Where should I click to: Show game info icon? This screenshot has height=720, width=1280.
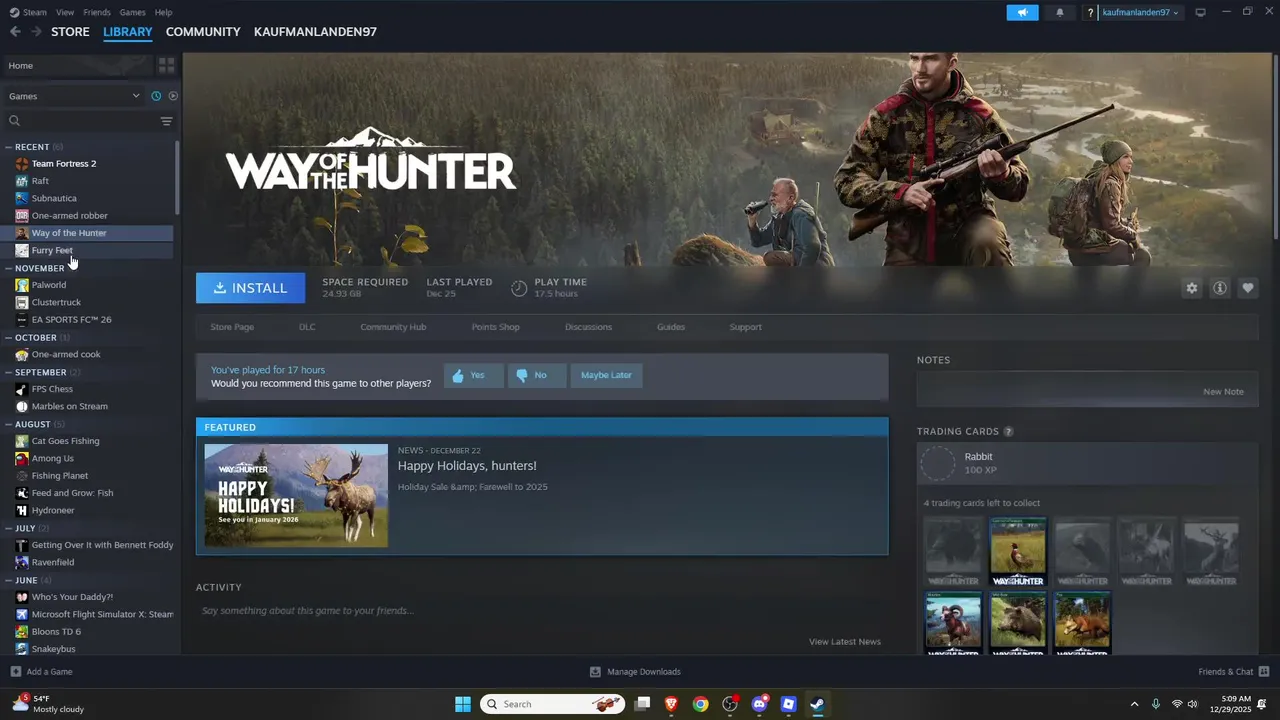1219,288
